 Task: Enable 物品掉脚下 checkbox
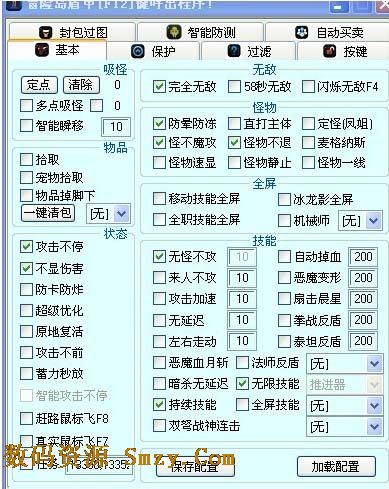coord(26,195)
